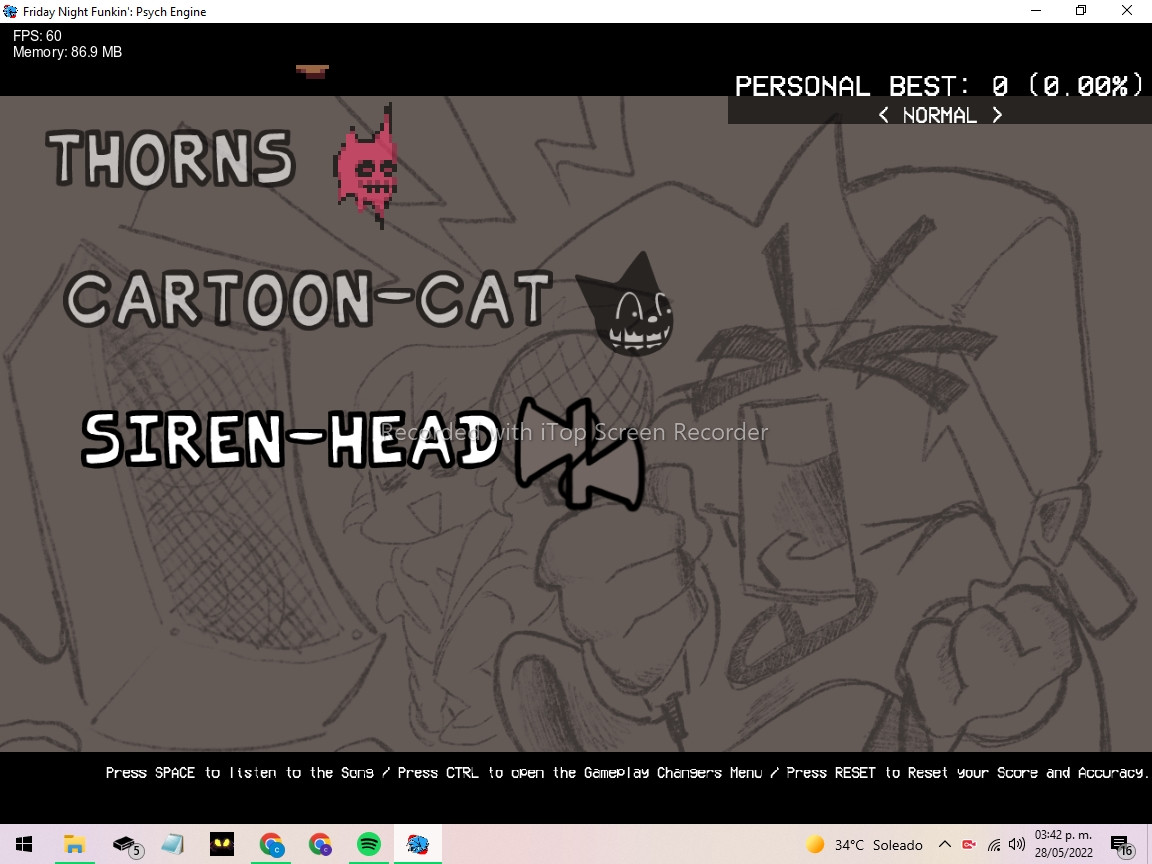Click the iTop Screen Recorder tray icon
The width and height of the screenshot is (1152, 864).
tap(968, 843)
